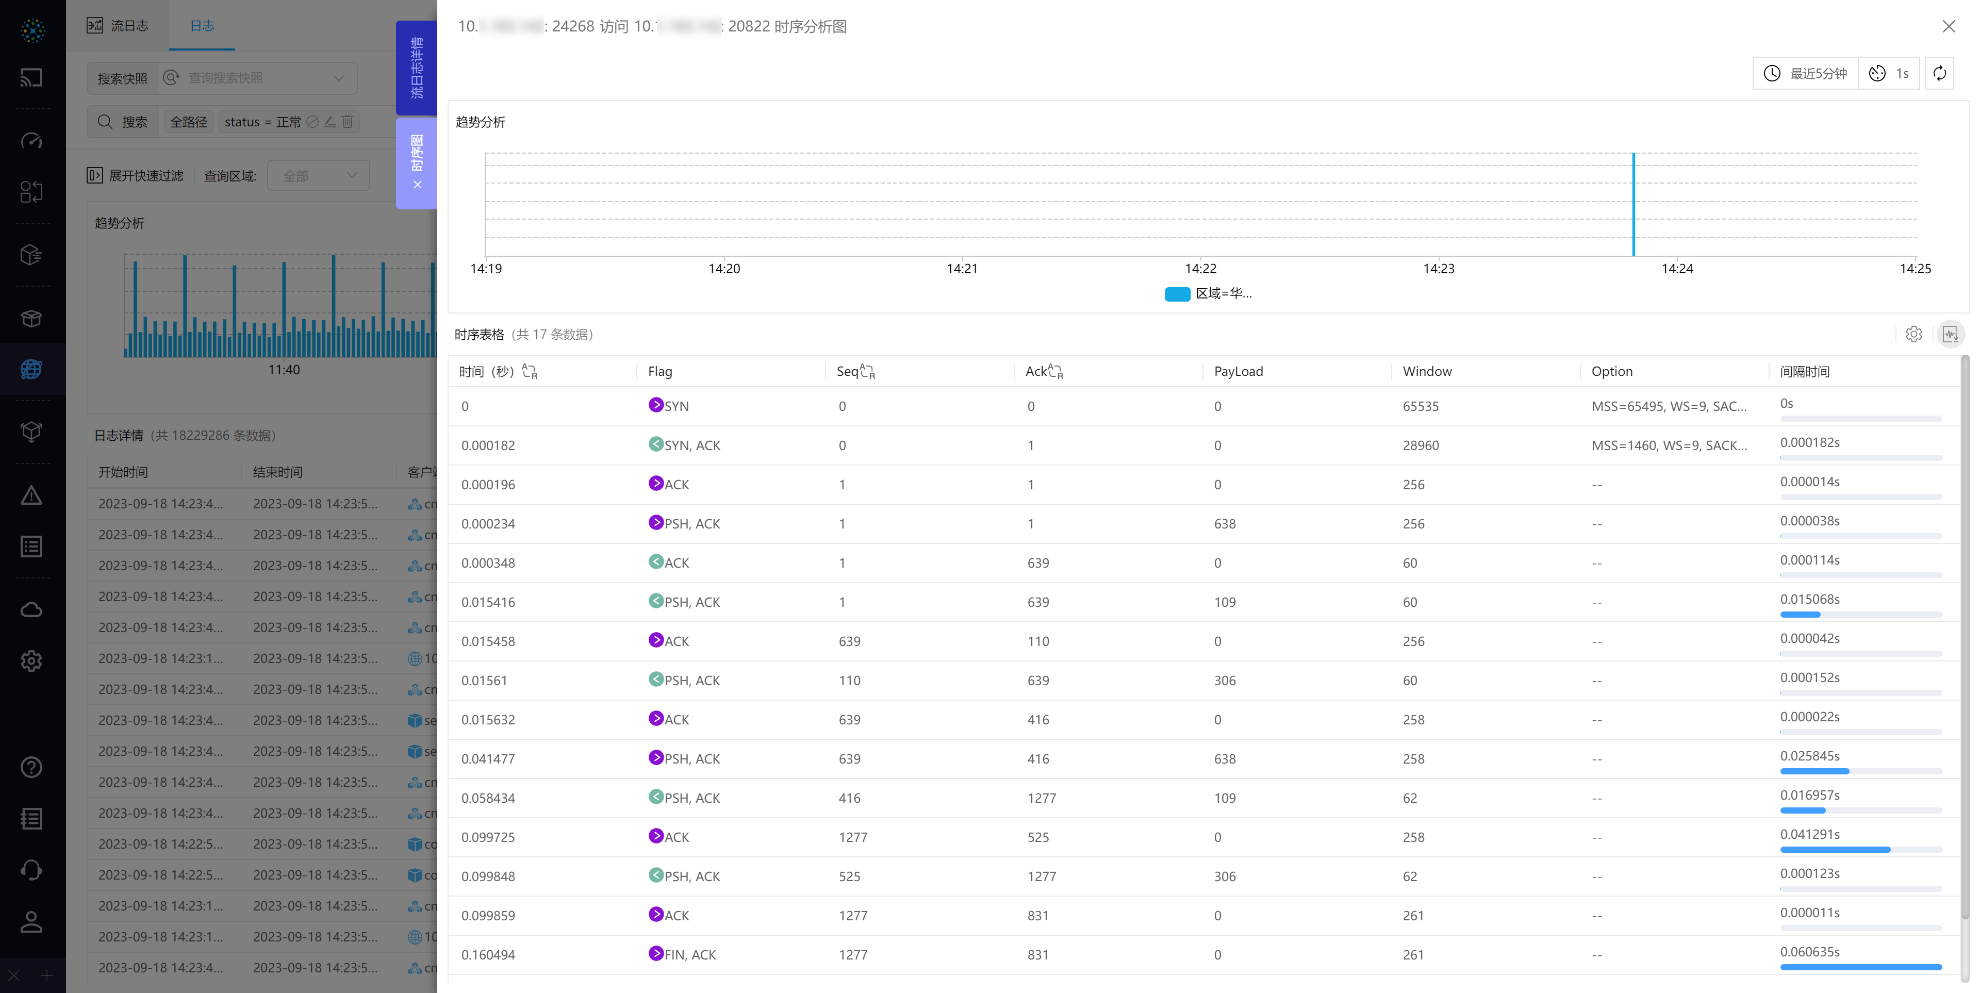Click the 区域 legend color swatch
The width and height of the screenshot is (1980, 993).
pos(1177,294)
